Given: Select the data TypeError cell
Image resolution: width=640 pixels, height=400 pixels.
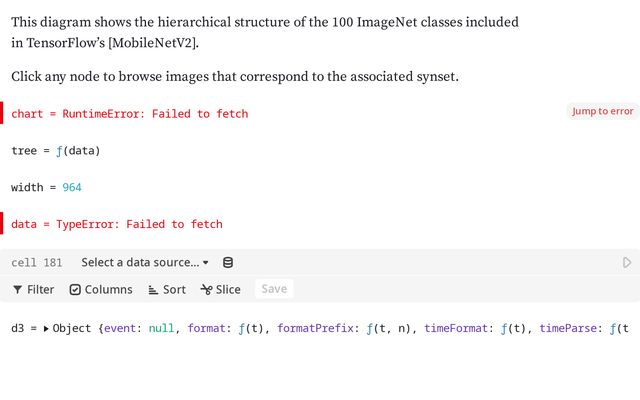Looking at the screenshot, I should tap(117, 224).
